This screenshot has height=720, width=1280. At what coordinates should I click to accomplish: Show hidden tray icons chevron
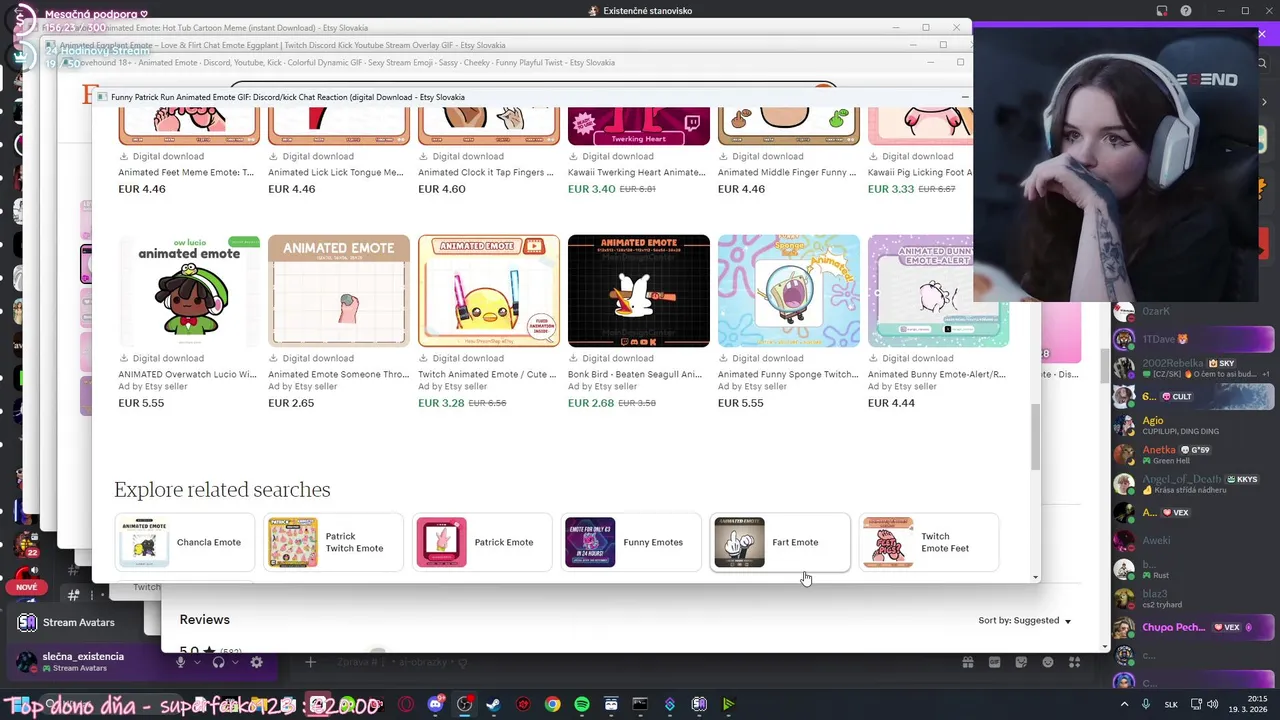(x=1123, y=704)
